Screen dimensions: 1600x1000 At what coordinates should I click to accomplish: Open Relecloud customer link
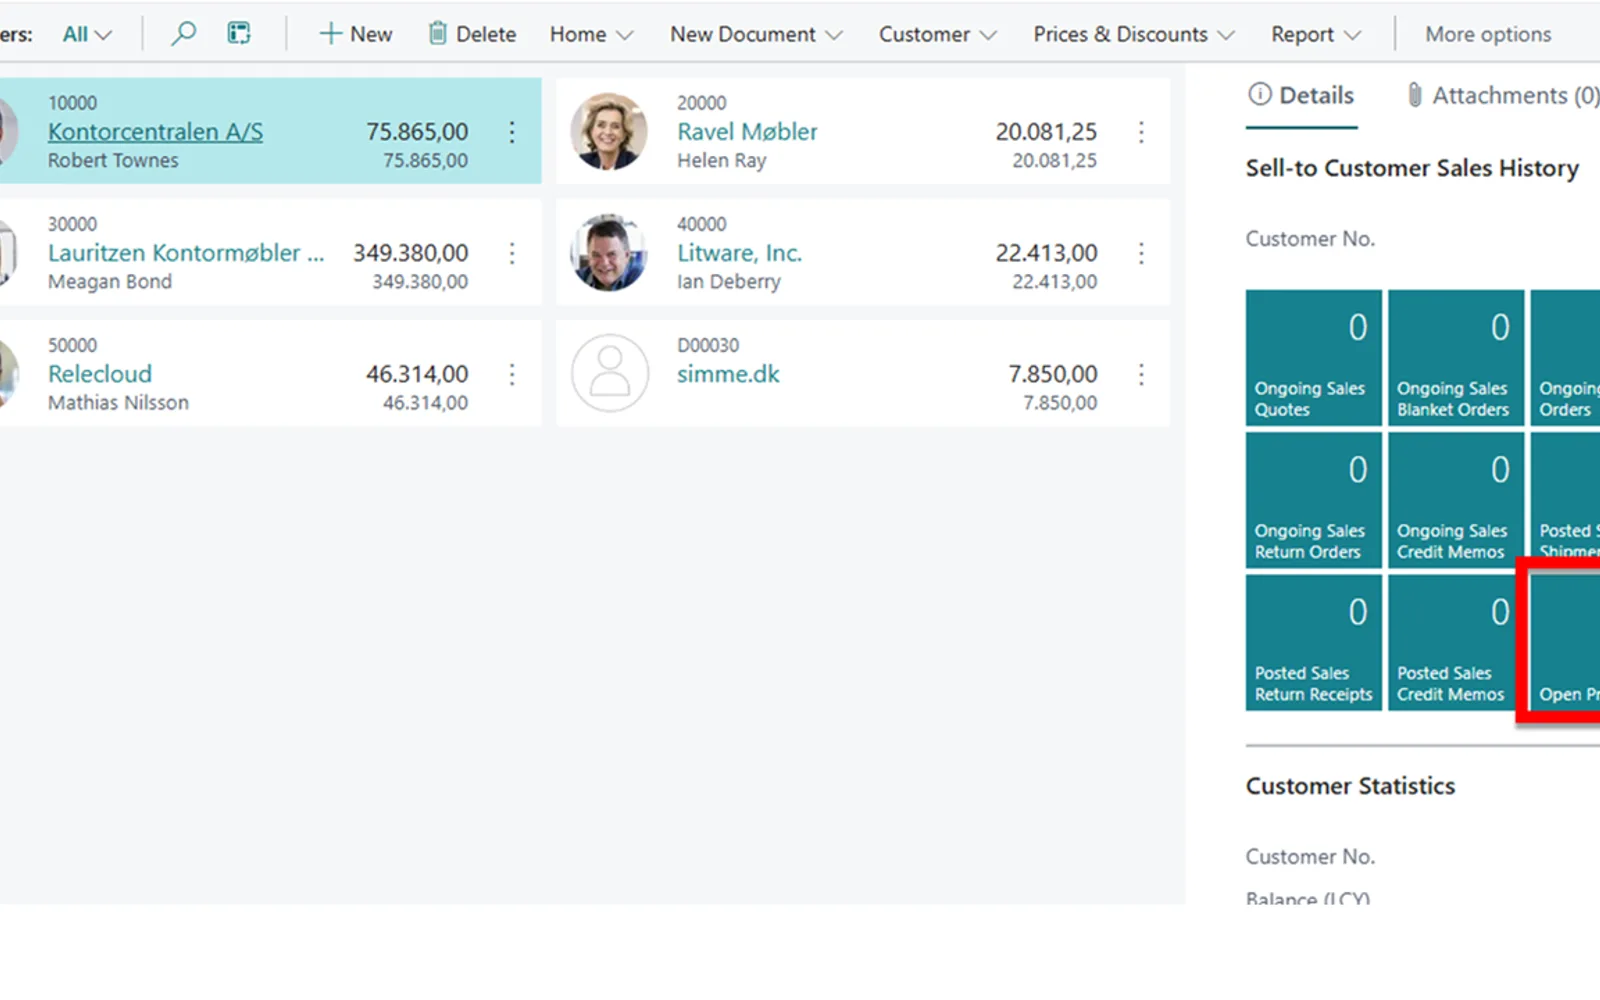[x=100, y=374]
